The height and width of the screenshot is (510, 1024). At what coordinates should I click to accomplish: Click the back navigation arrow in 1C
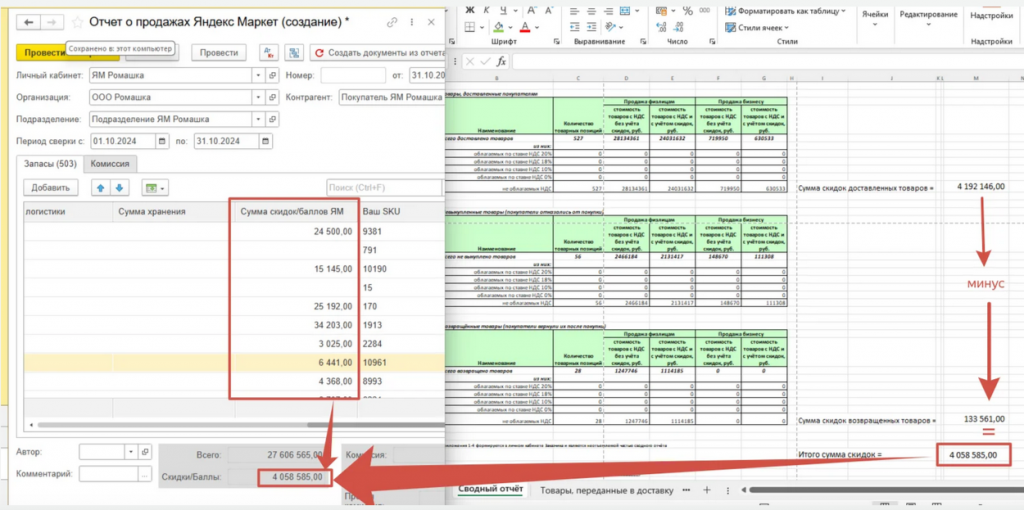[27, 21]
